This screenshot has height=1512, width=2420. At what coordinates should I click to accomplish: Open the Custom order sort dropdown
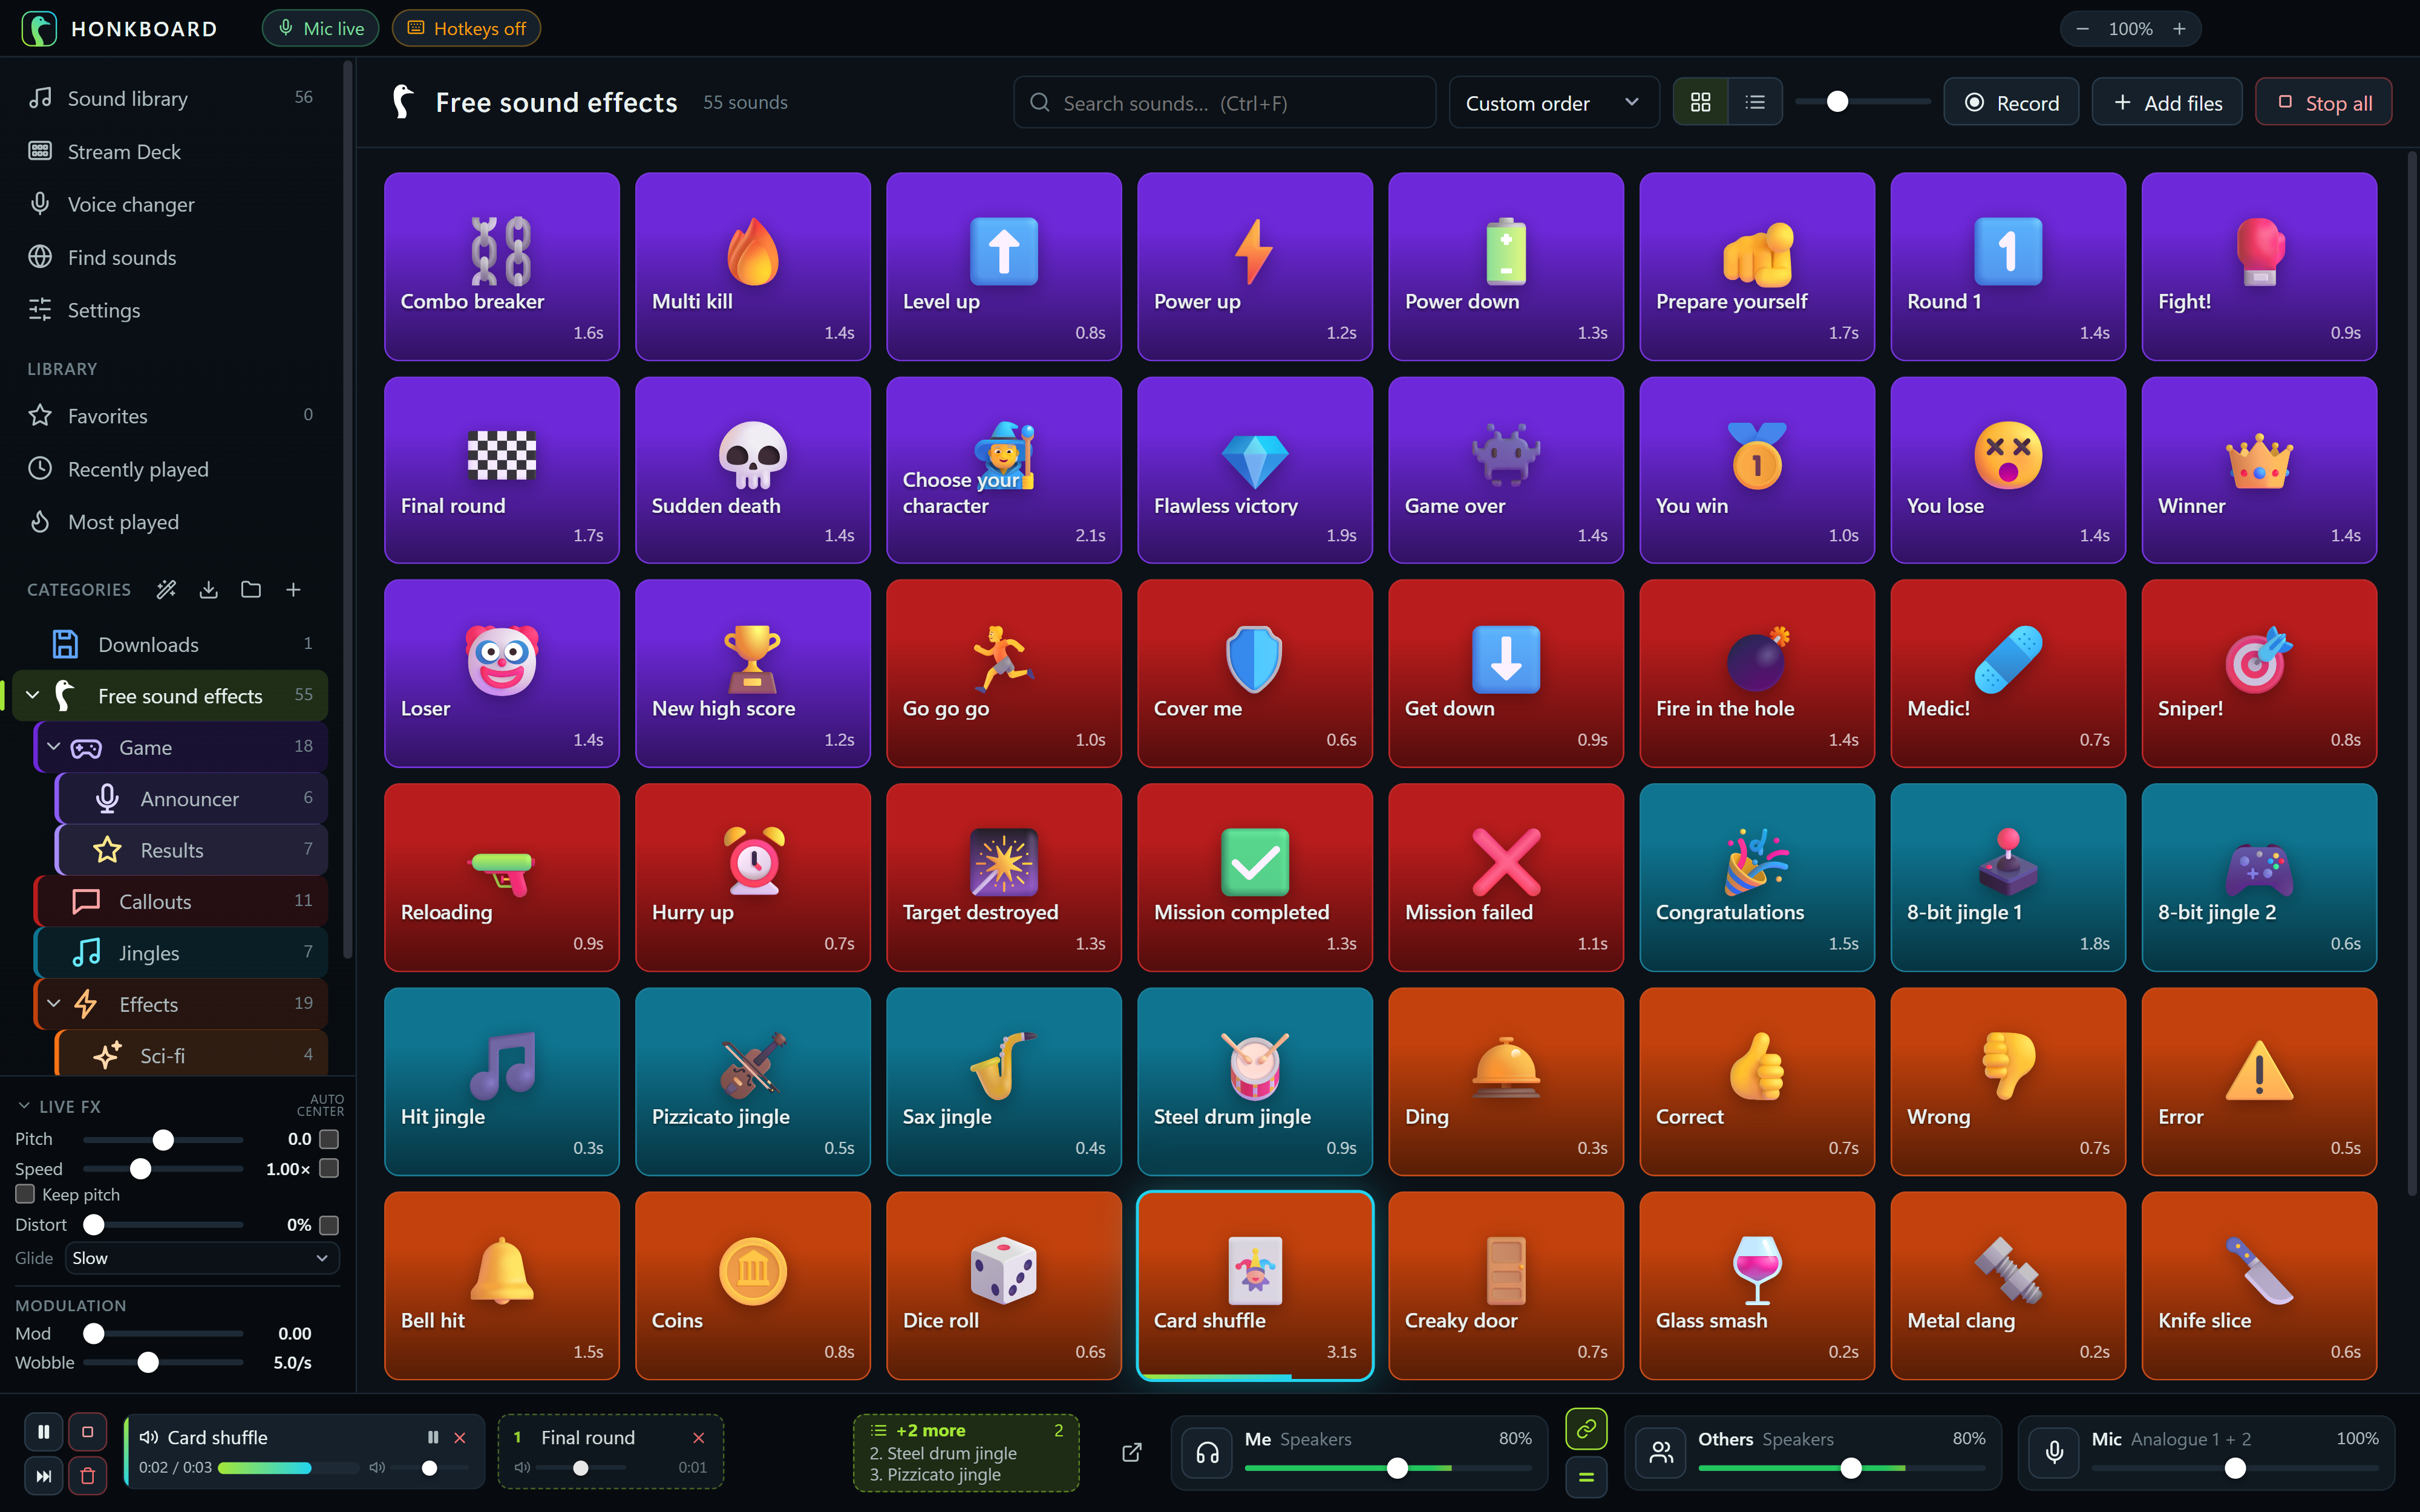[1553, 103]
